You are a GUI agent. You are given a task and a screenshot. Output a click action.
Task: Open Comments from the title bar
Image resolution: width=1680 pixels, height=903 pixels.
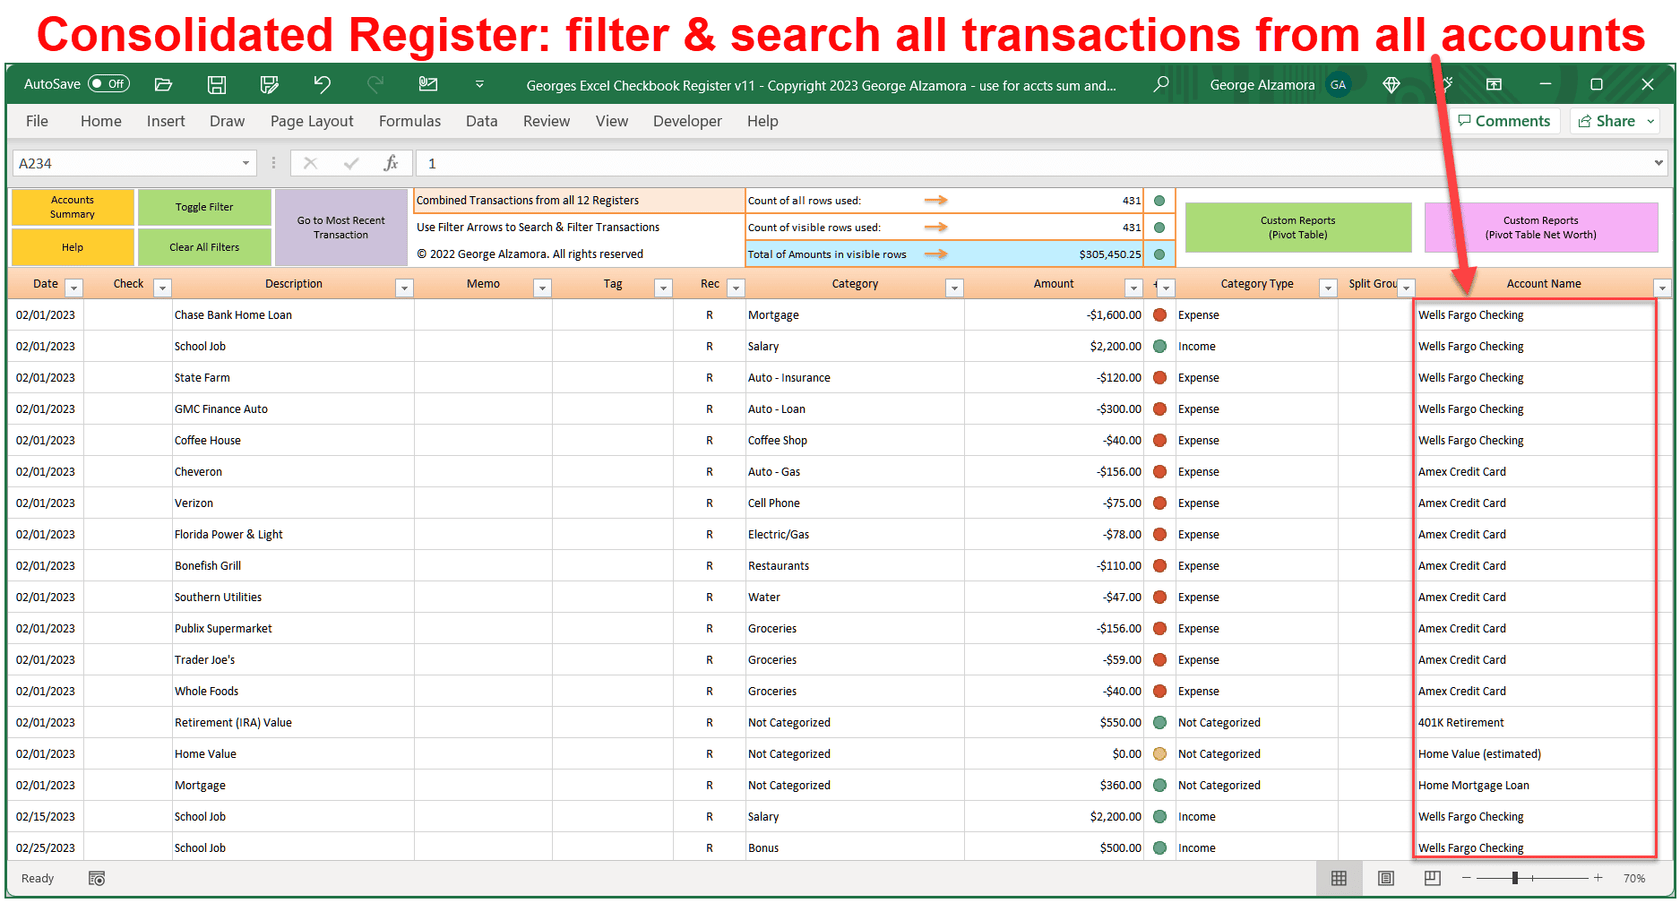[x=1504, y=121]
